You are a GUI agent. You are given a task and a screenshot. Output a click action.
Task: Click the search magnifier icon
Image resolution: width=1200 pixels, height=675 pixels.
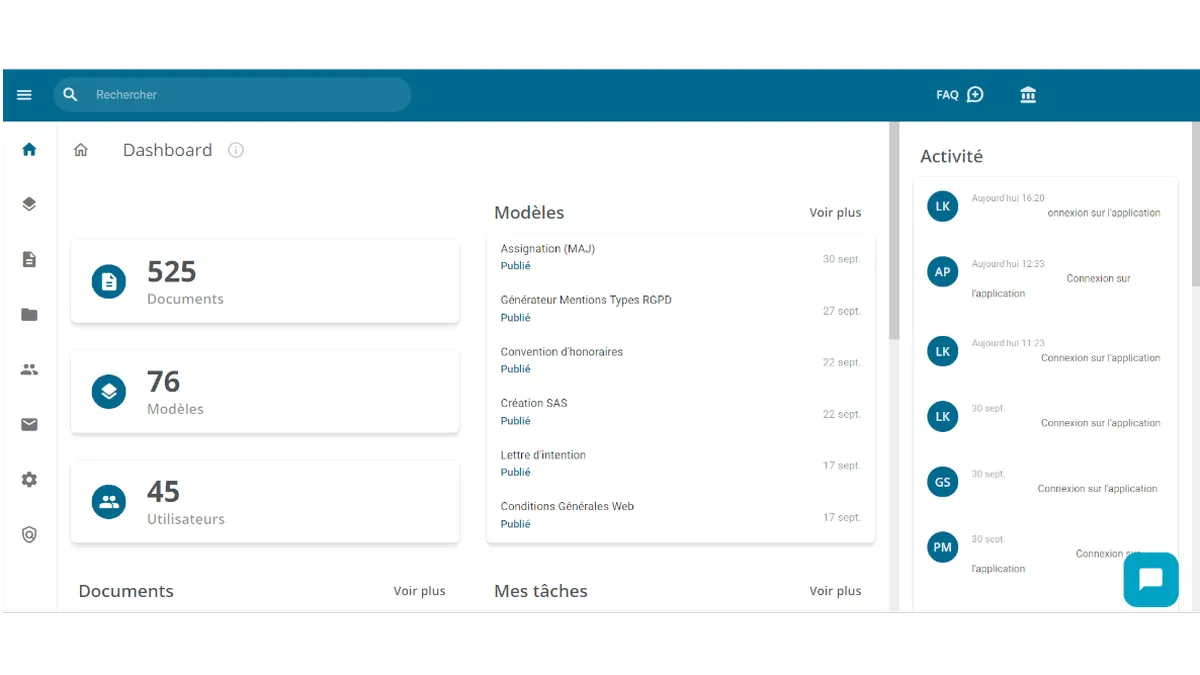coord(70,95)
